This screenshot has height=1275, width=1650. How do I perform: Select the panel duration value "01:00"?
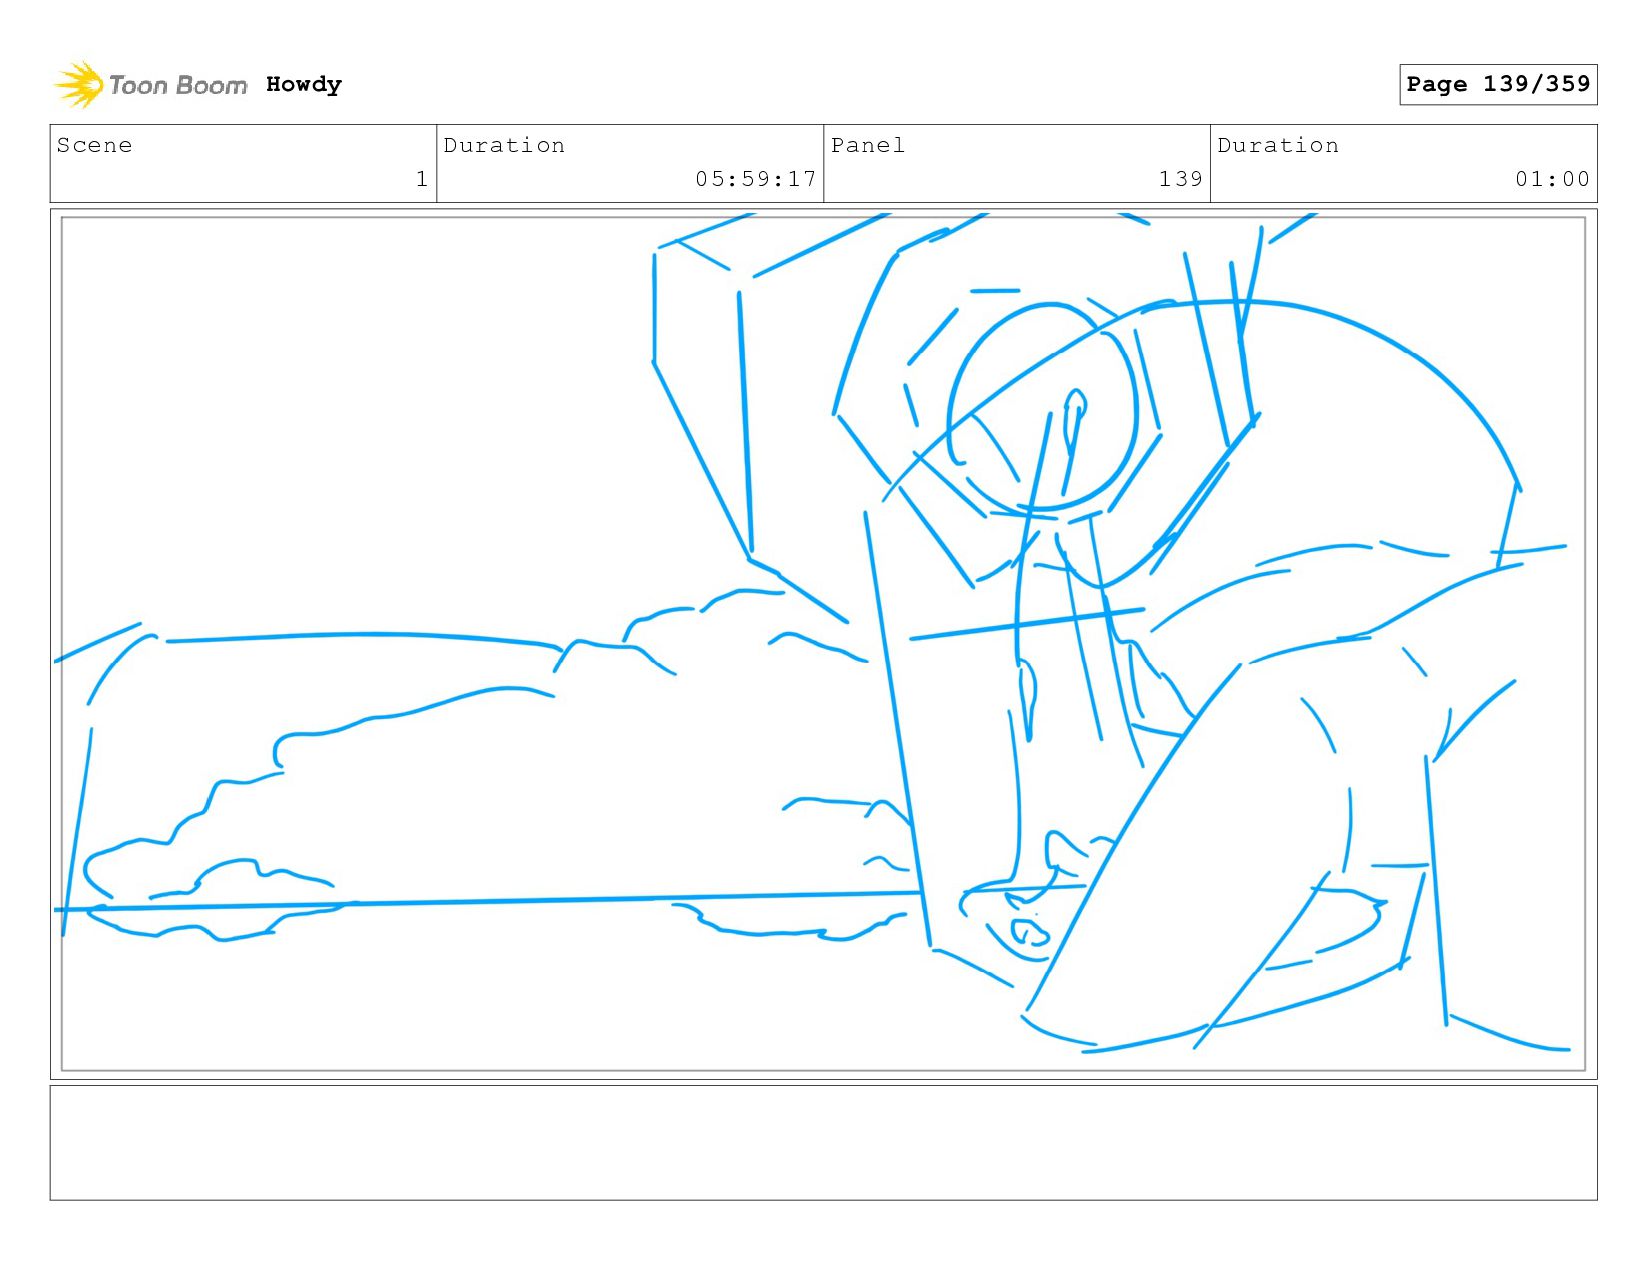1552,179
